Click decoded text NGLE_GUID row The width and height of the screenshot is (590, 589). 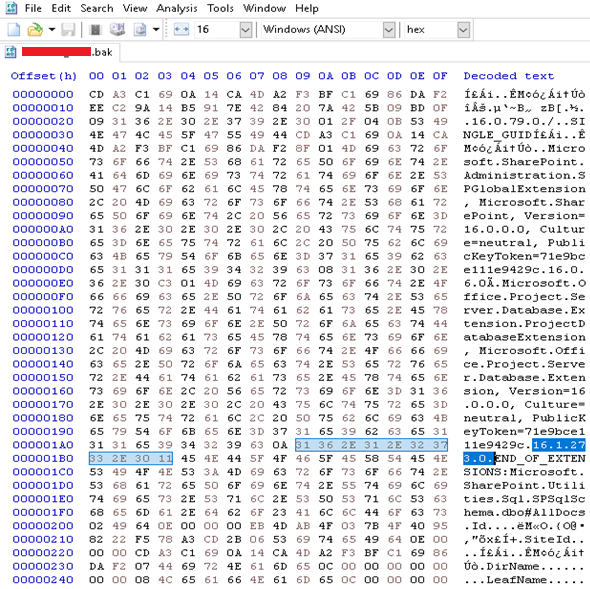click(524, 135)
